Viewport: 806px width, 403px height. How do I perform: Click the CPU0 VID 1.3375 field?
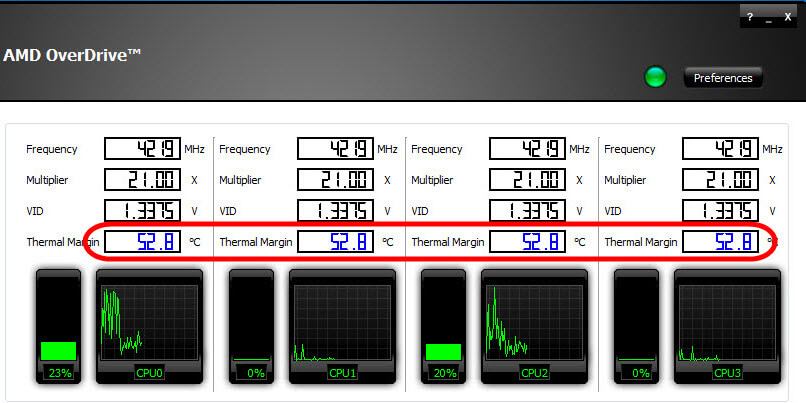click(x=142, y=211)
